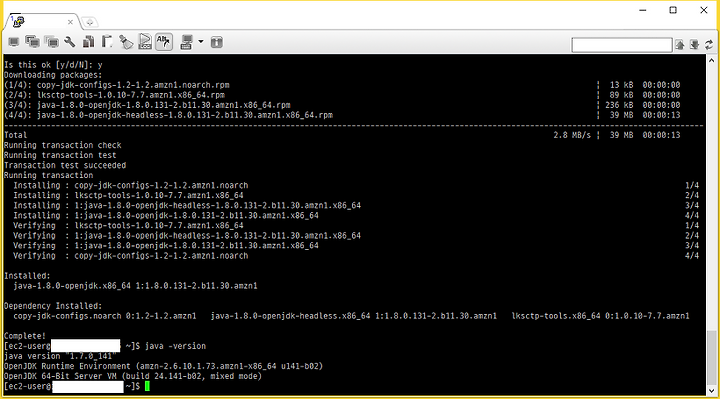Screen dimensions: 720x399
Task: Click the single monitor new session icon
Action: pos(14,42)
